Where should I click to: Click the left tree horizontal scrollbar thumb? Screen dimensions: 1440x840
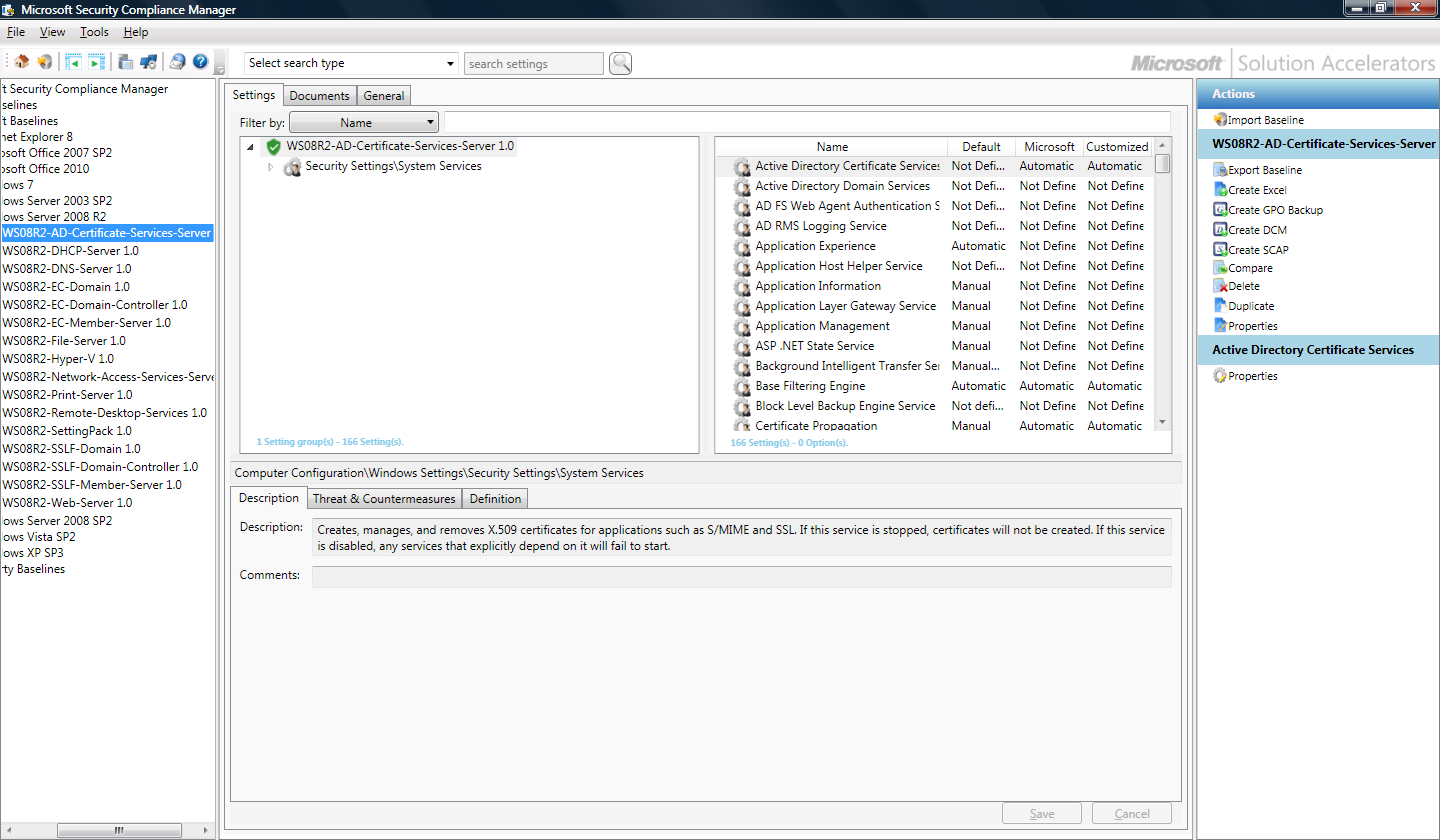pos(118,830)
